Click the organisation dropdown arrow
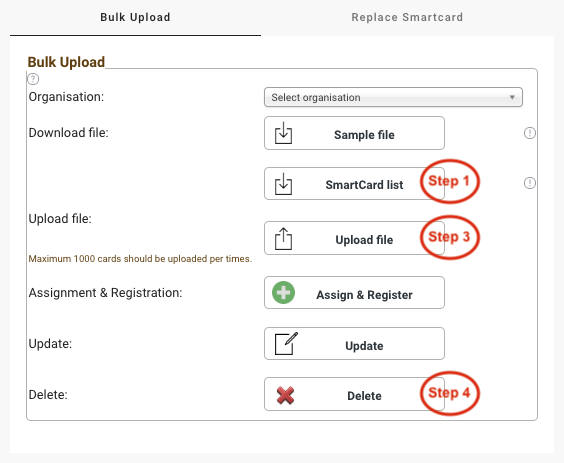Screen dimensions: 564x463 (512, 97)
